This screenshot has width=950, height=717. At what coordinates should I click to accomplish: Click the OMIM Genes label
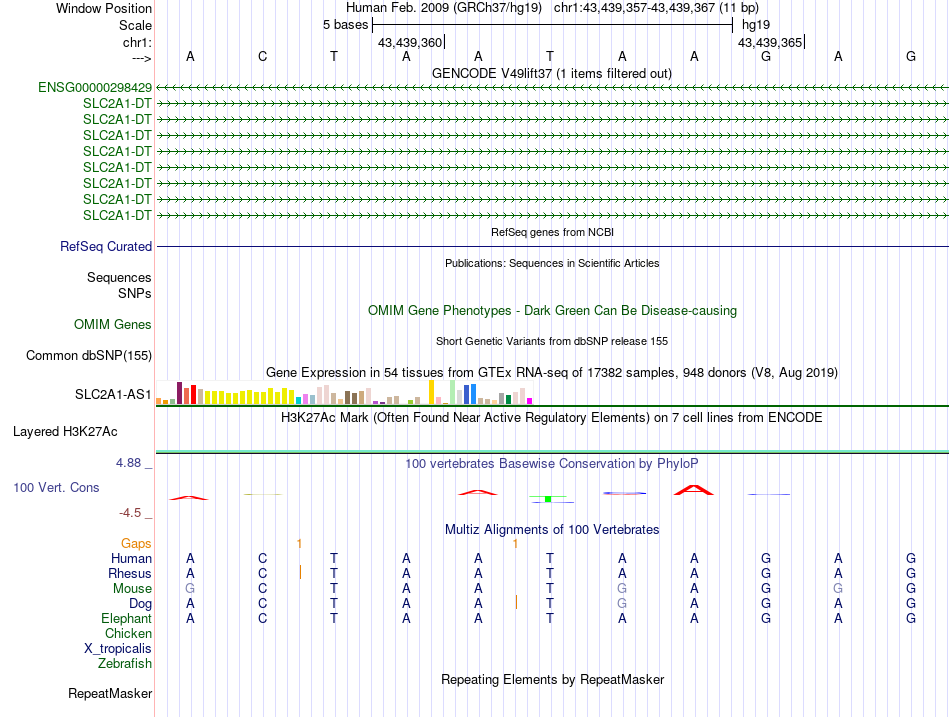pyautogui.click(x=113, y=324)
